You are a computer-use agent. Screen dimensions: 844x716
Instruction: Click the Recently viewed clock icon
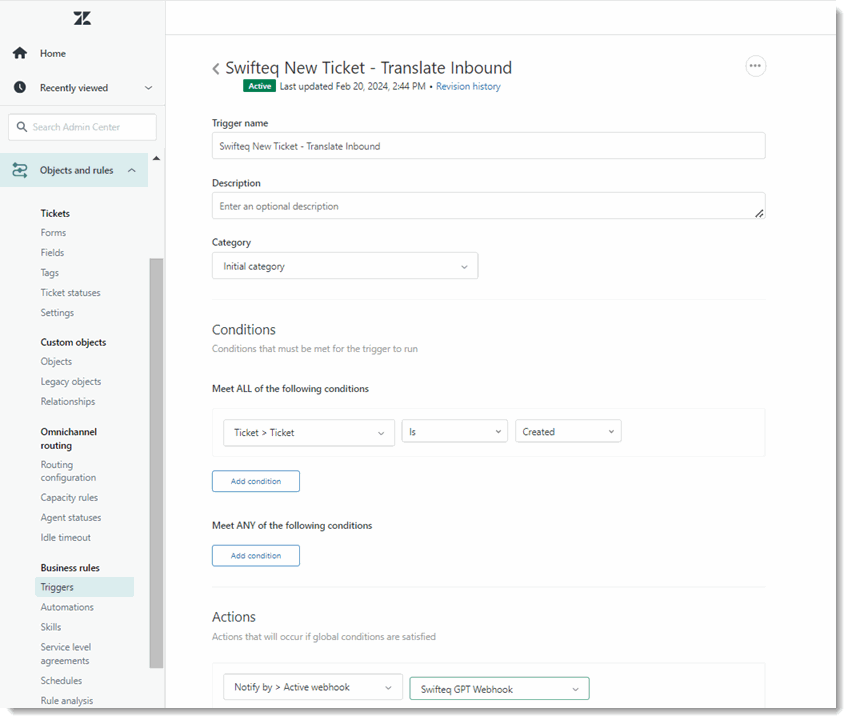point(20,87)
